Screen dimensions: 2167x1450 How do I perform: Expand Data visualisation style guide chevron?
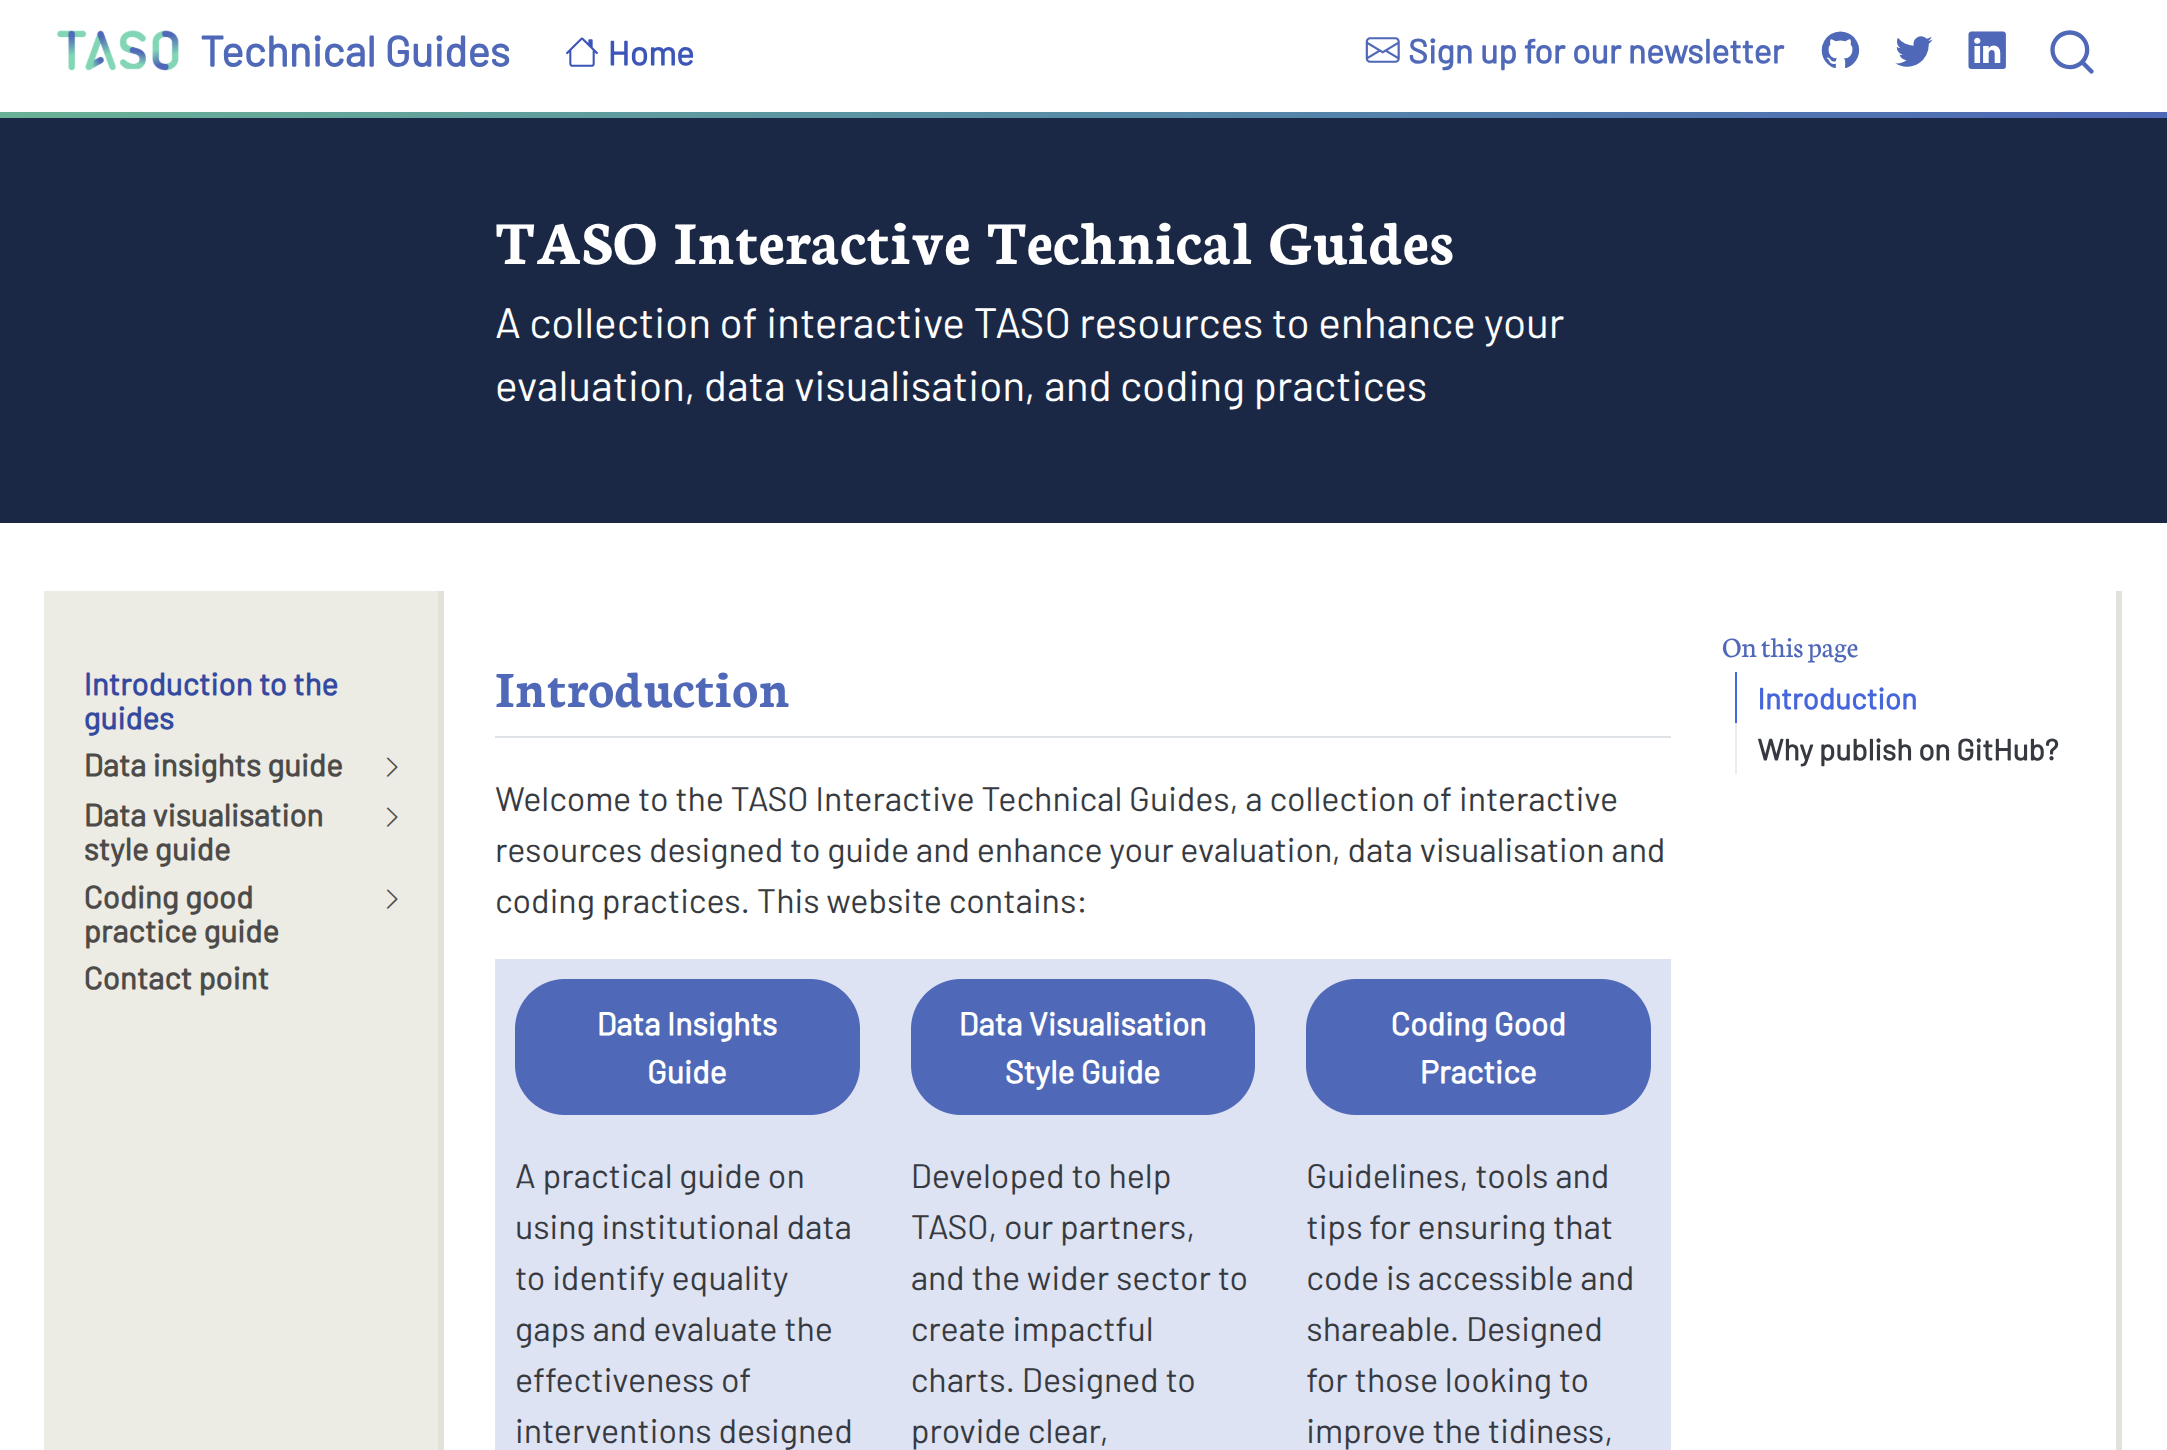(x=392, y=817)
